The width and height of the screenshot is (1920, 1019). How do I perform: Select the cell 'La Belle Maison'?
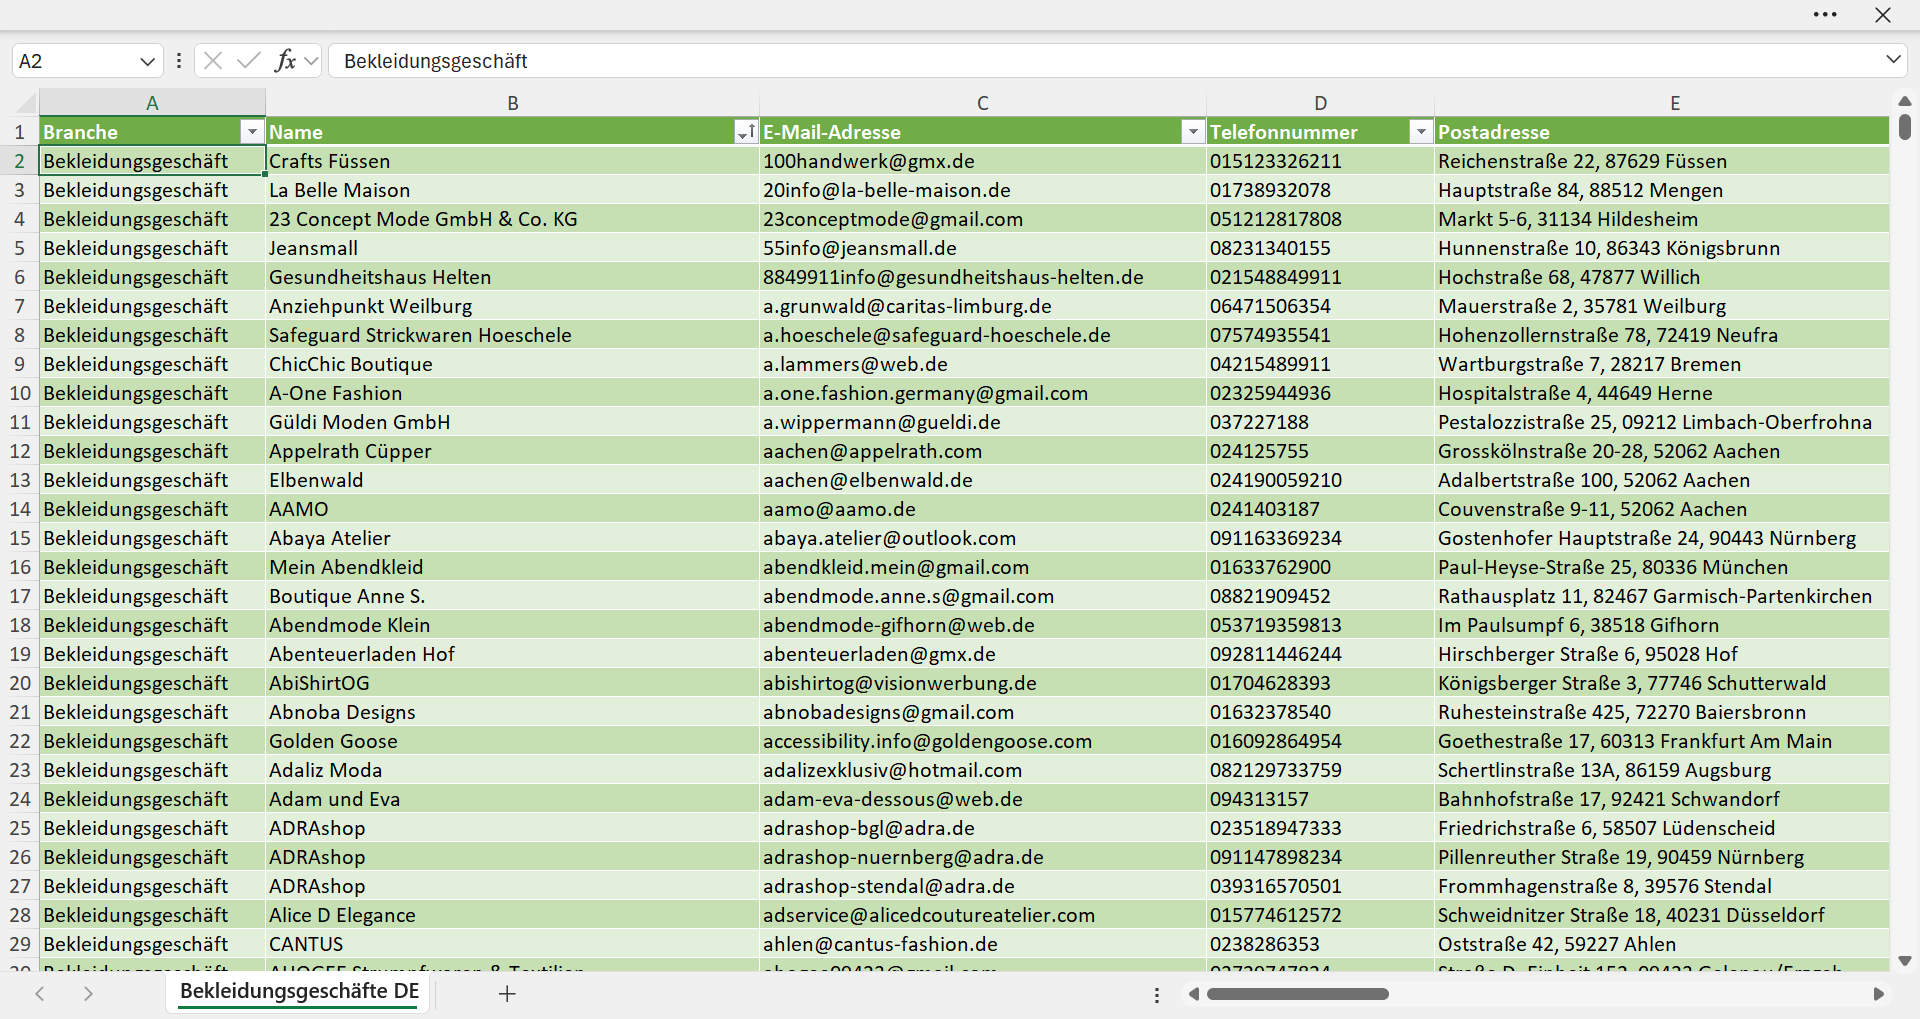[513, 190]
